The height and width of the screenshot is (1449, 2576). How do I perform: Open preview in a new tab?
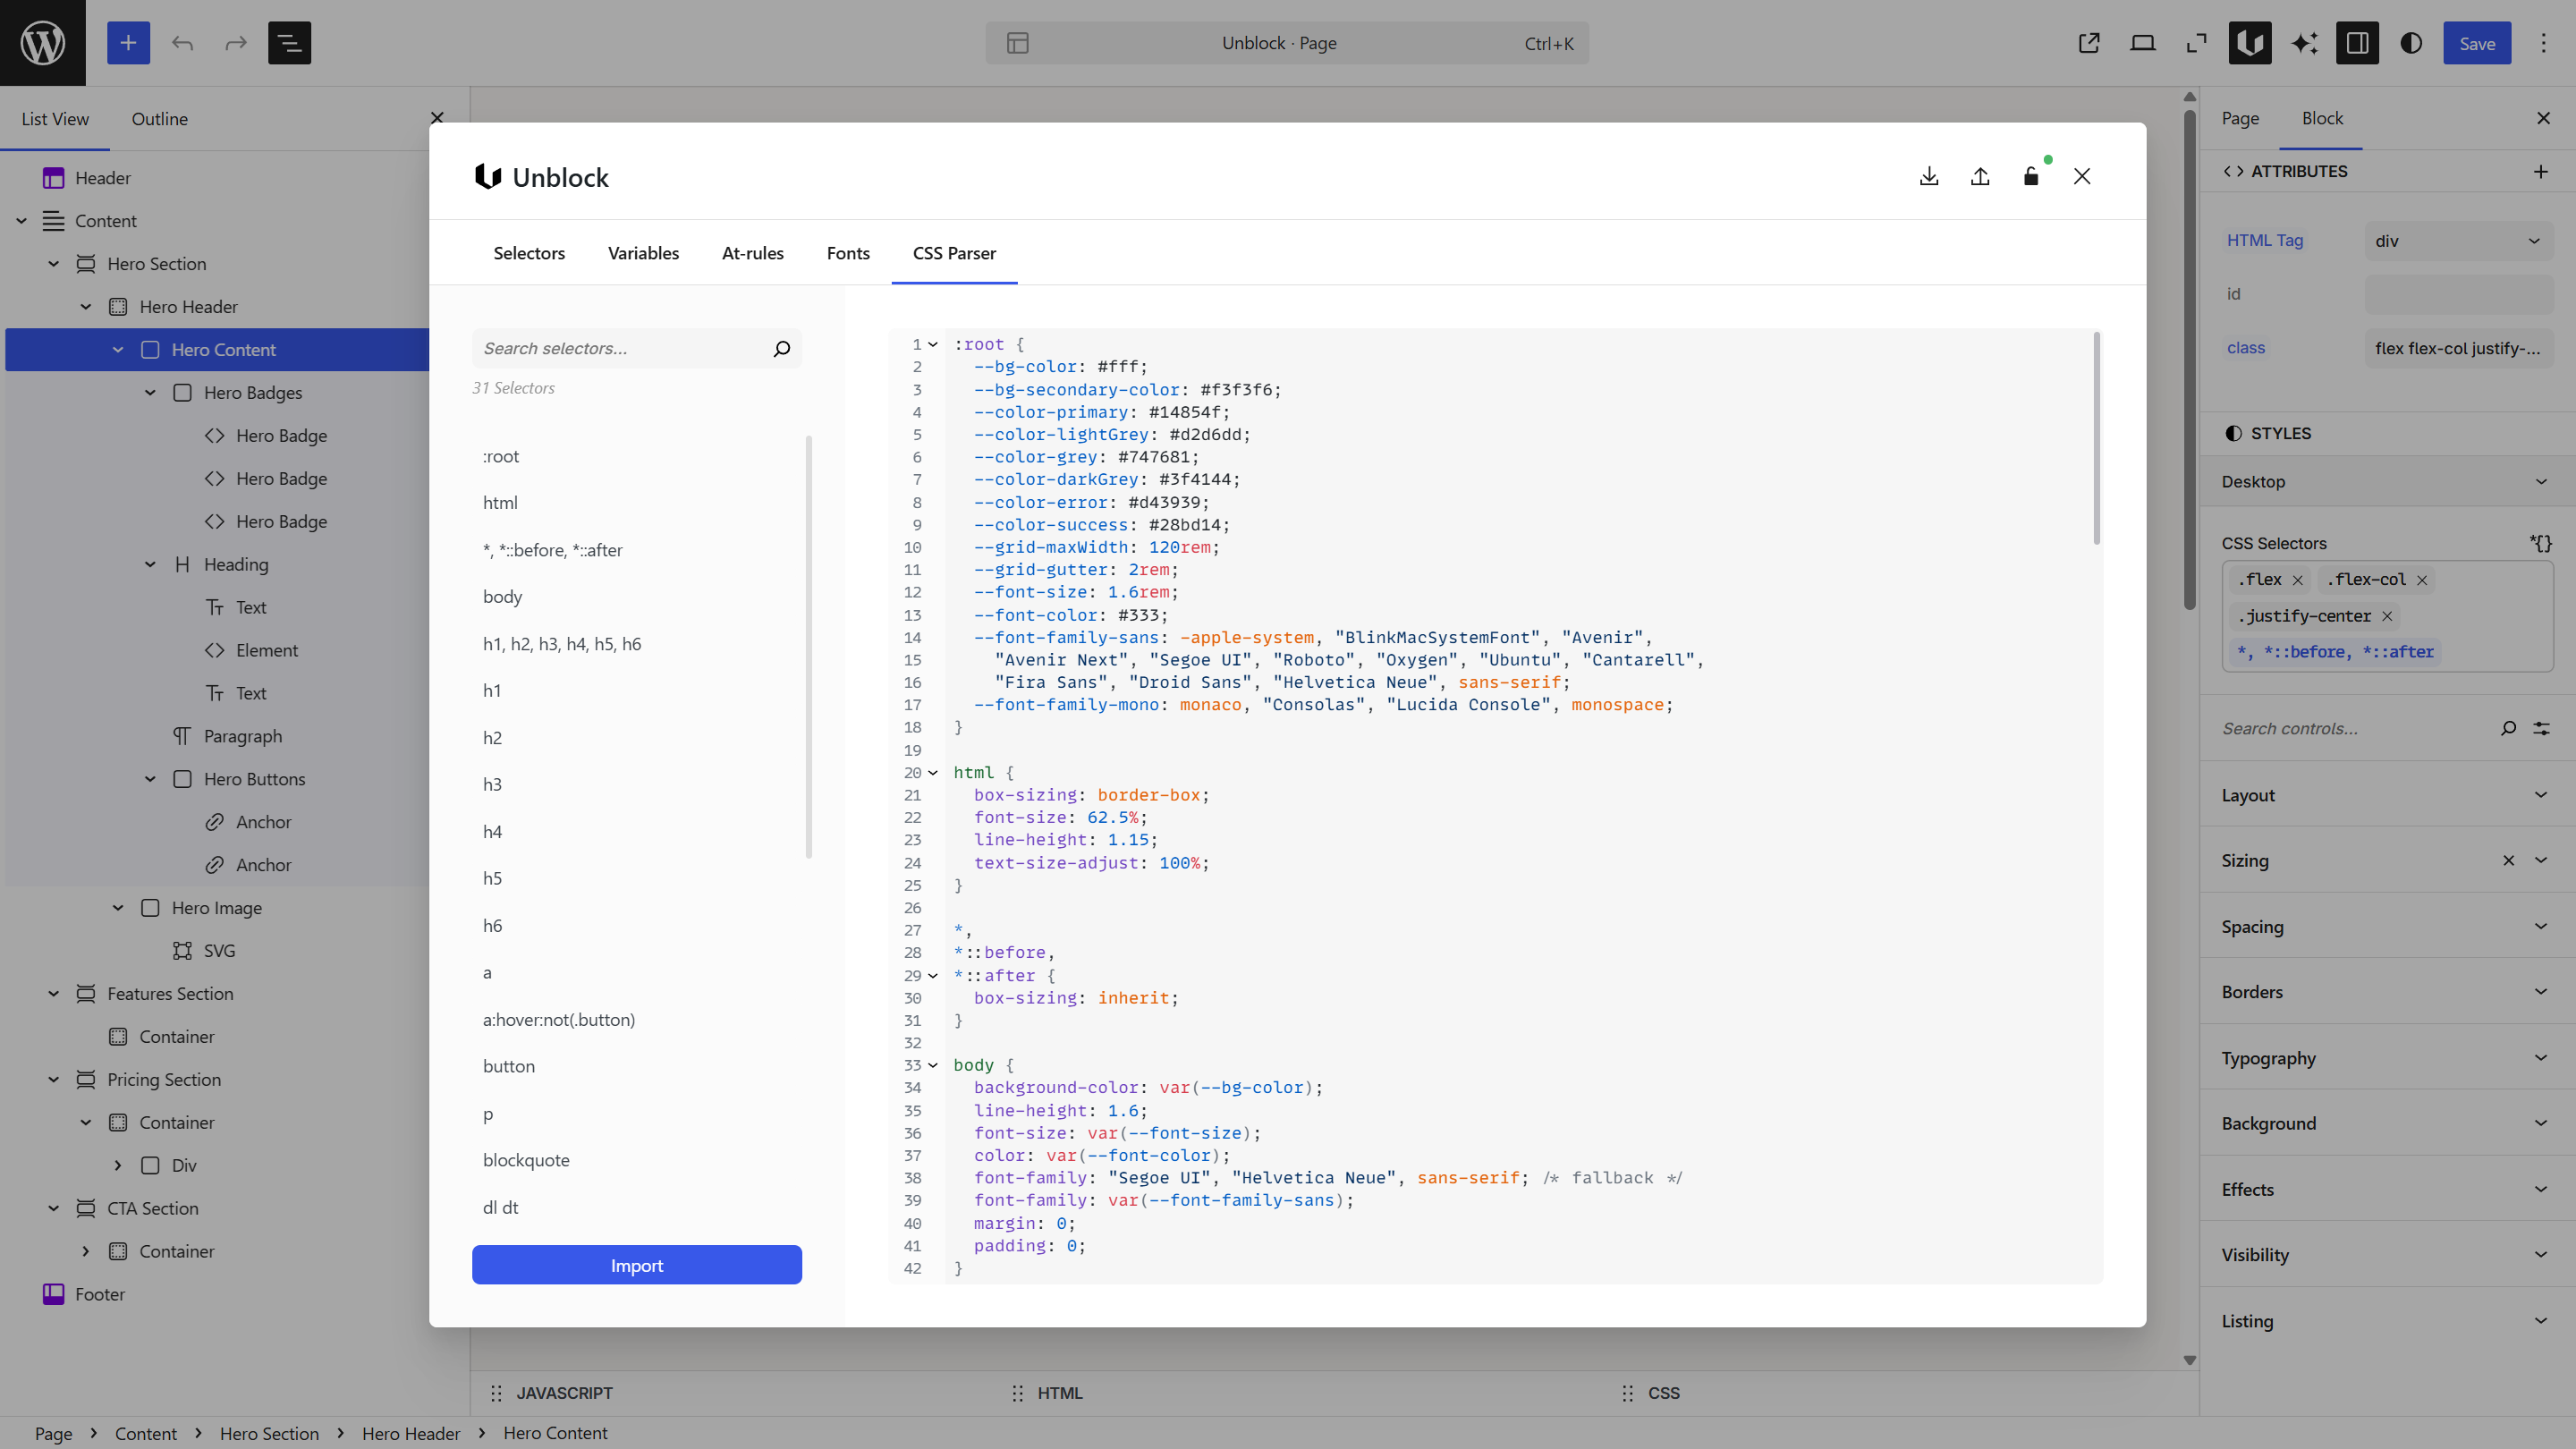2088,43
